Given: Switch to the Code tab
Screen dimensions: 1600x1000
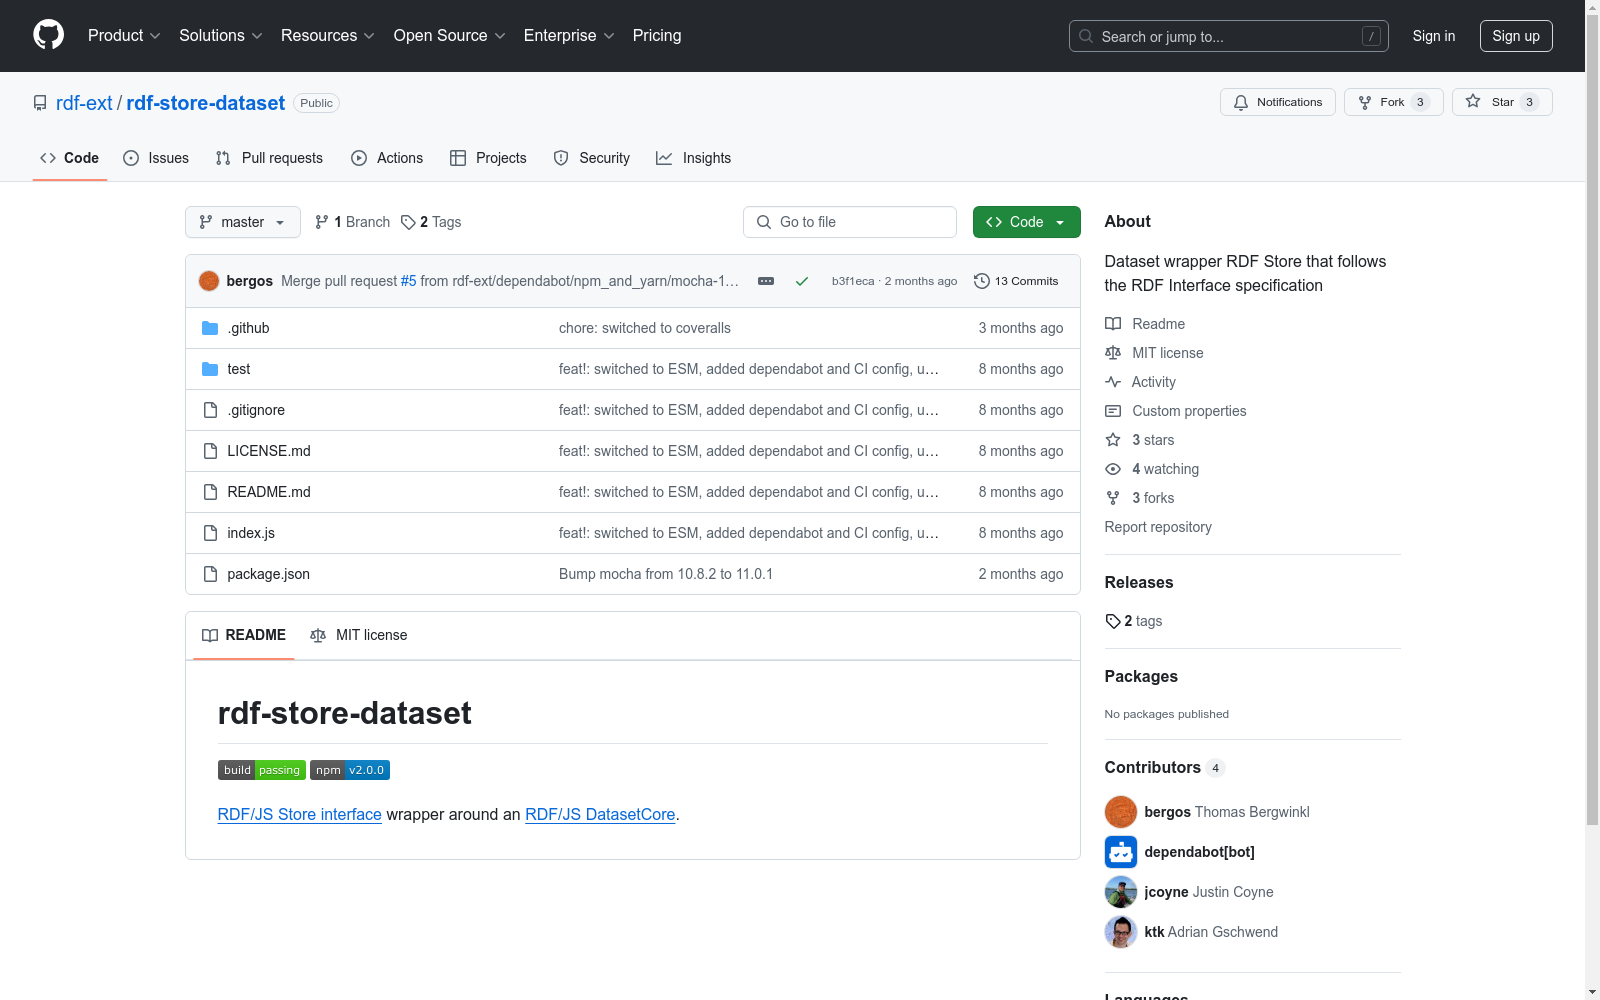Looking at the screenshot, I should pos(70,158).
